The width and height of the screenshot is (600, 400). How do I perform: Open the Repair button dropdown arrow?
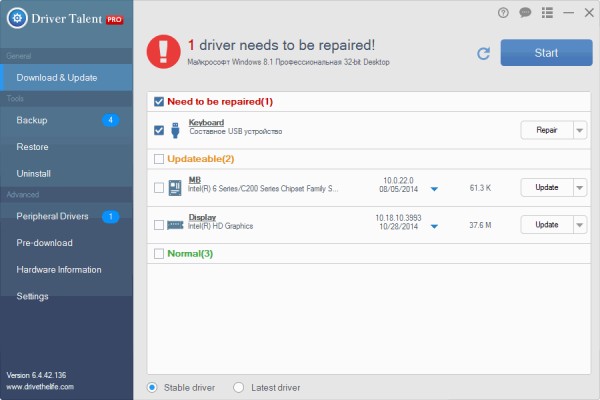click(580, 130)
